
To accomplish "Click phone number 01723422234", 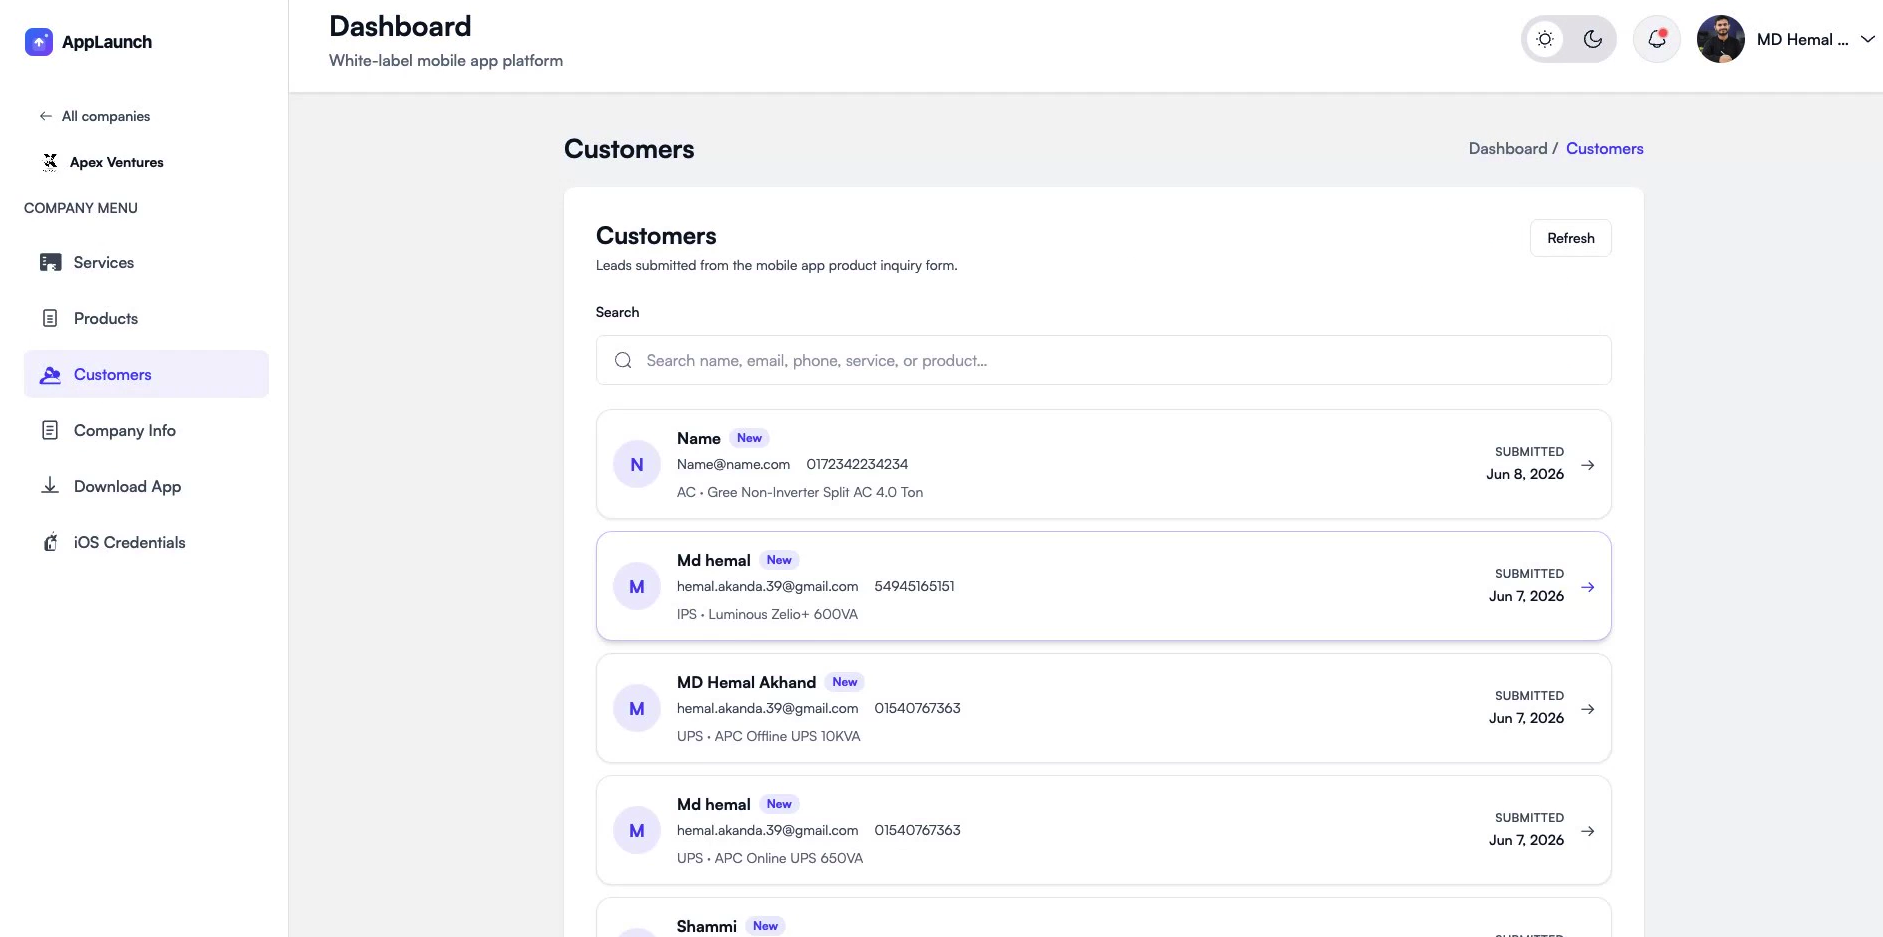I will 857,464.
